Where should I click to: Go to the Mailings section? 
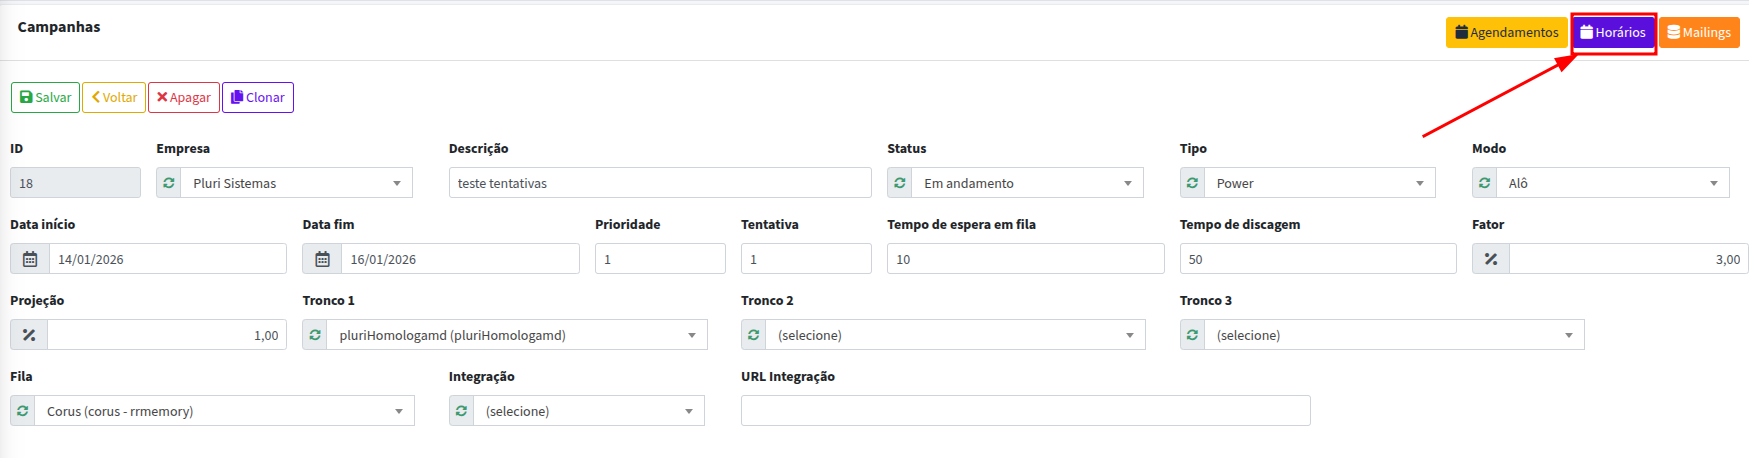click(x=1699, y=33)
